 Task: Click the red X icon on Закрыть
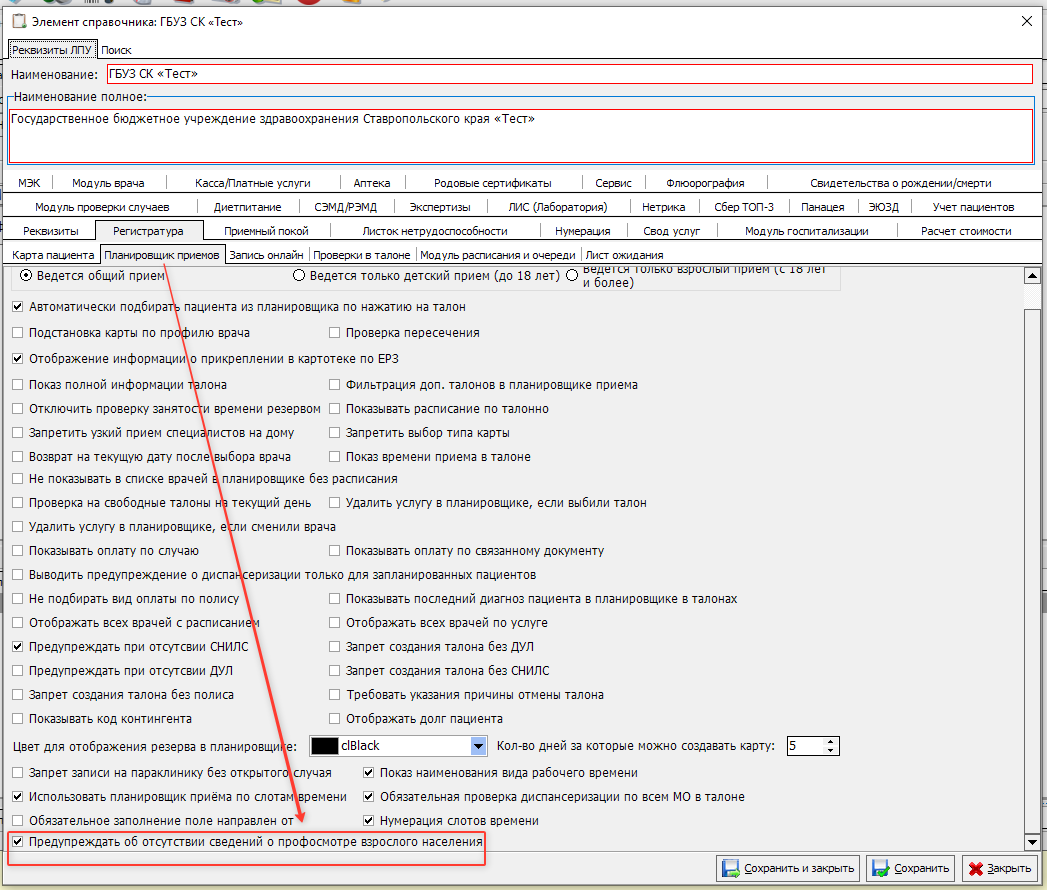tap(976, 868)
